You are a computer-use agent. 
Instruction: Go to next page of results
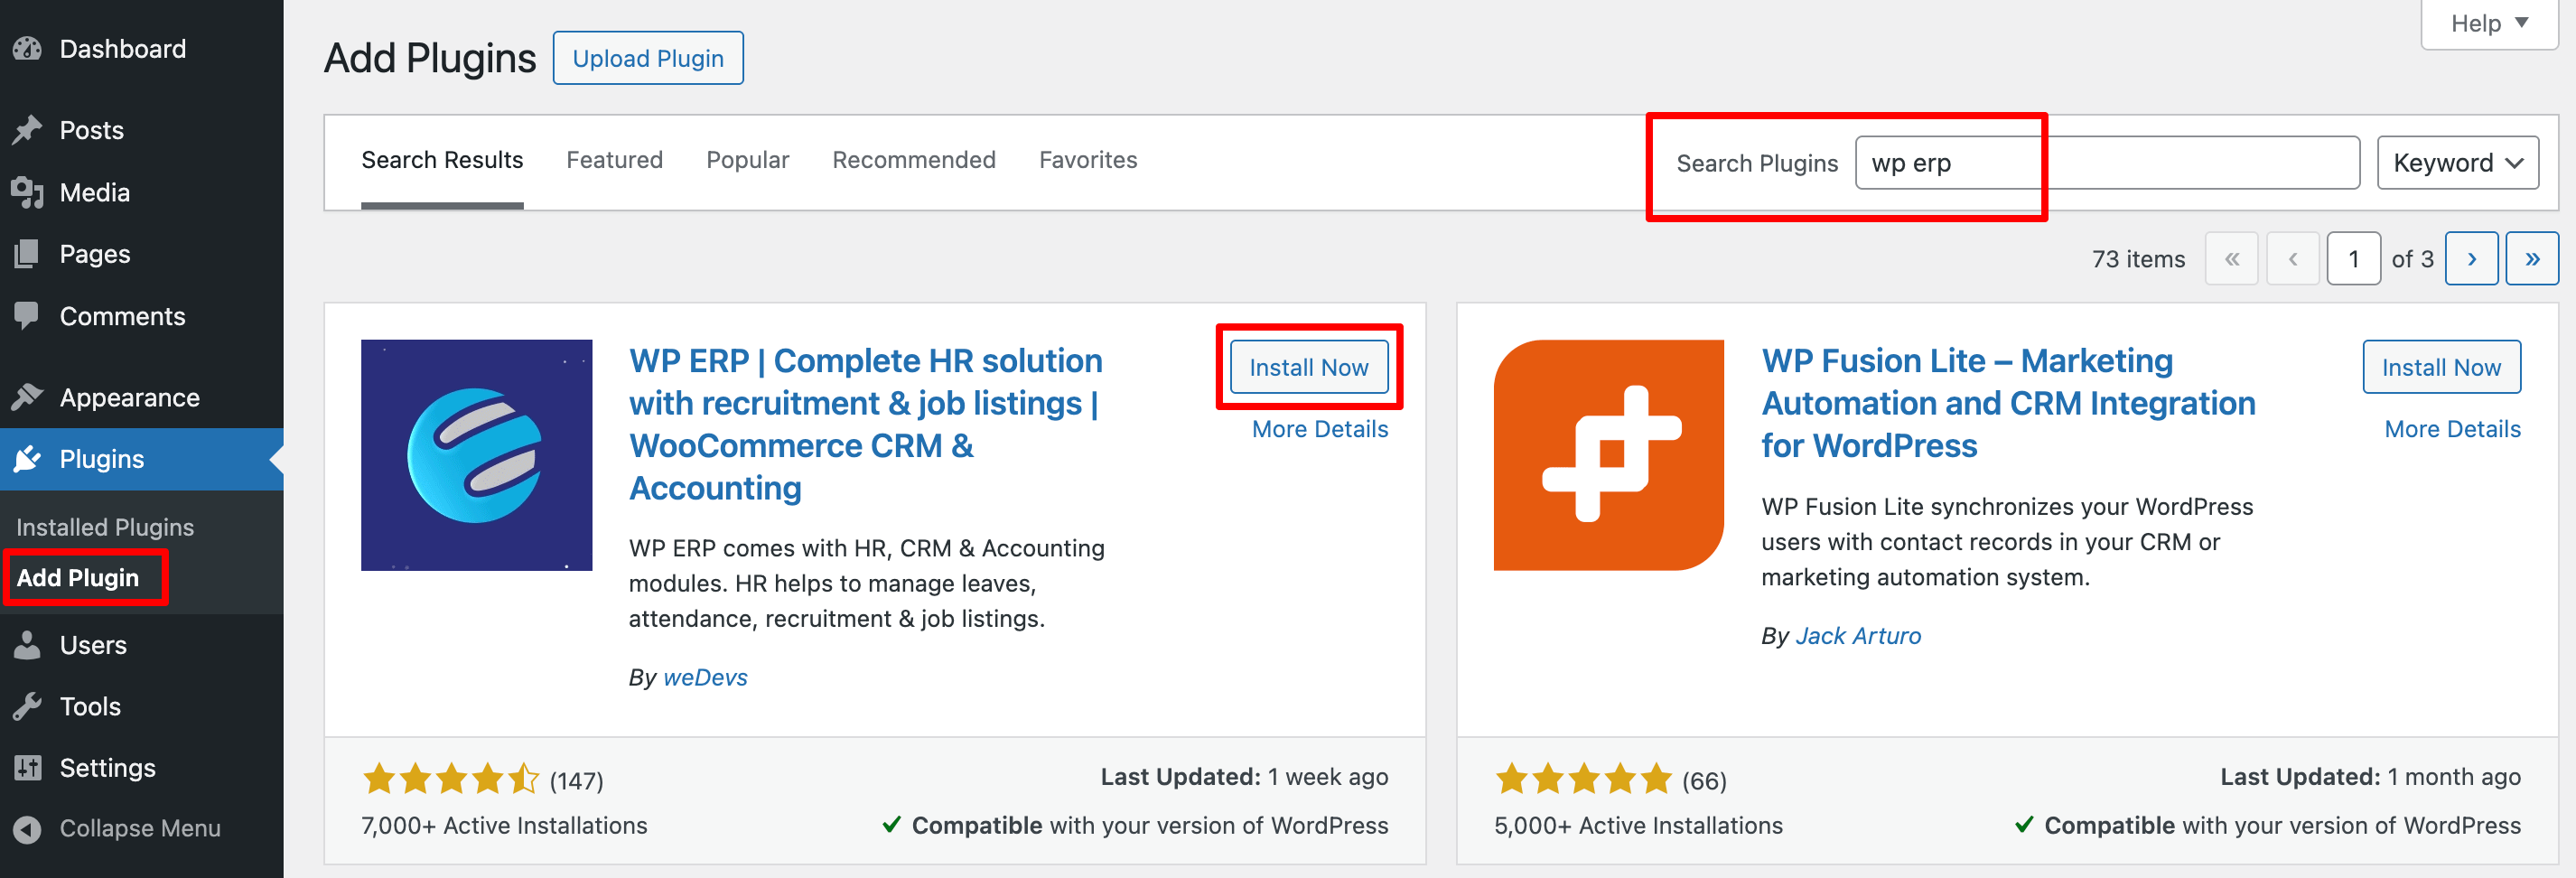coord(2471,259)
